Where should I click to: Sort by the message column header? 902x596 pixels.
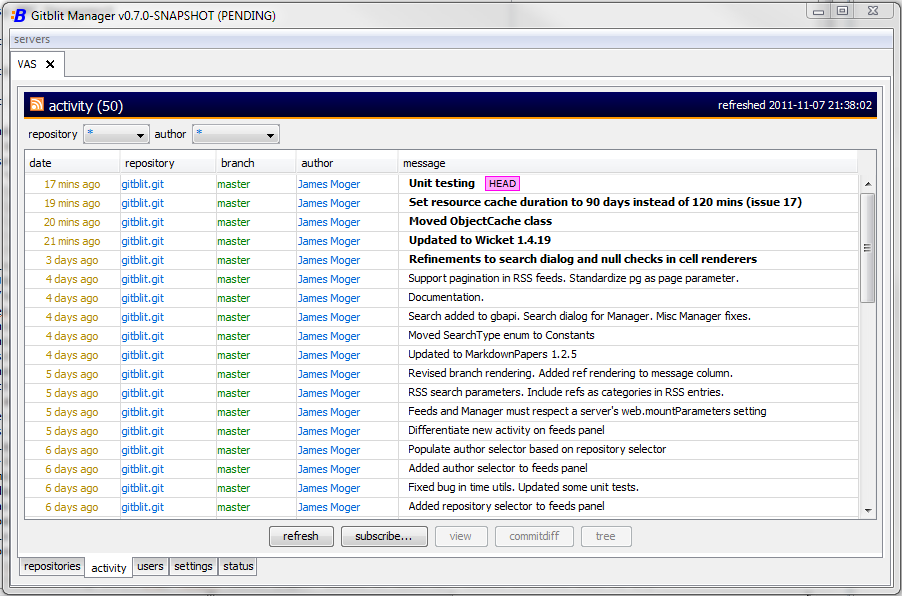coord(628,163)
